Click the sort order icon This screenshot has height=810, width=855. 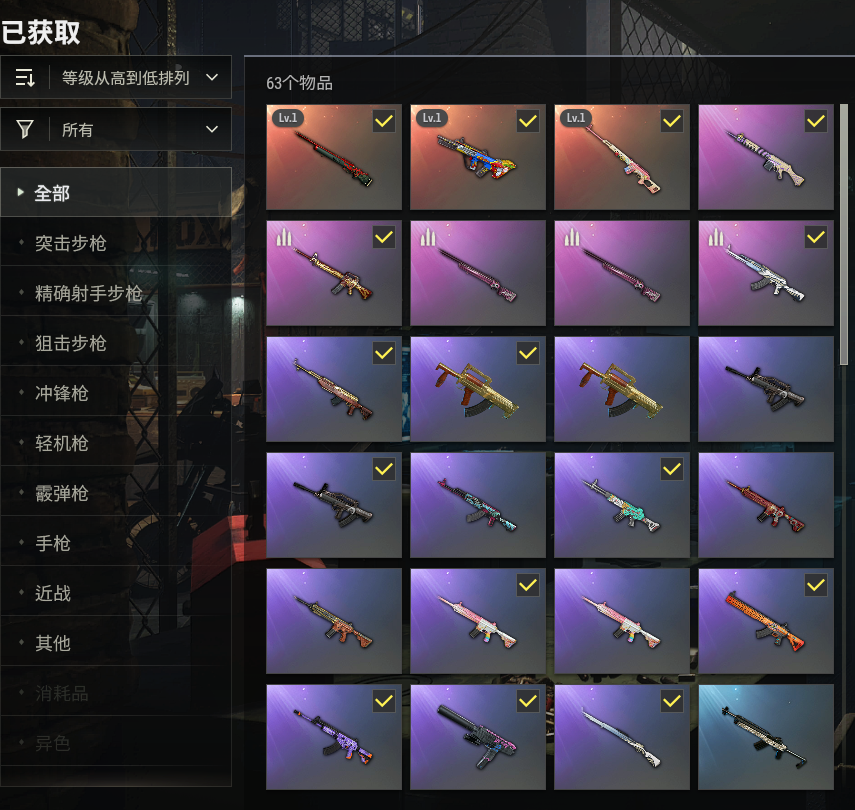(x=25, y=78)
